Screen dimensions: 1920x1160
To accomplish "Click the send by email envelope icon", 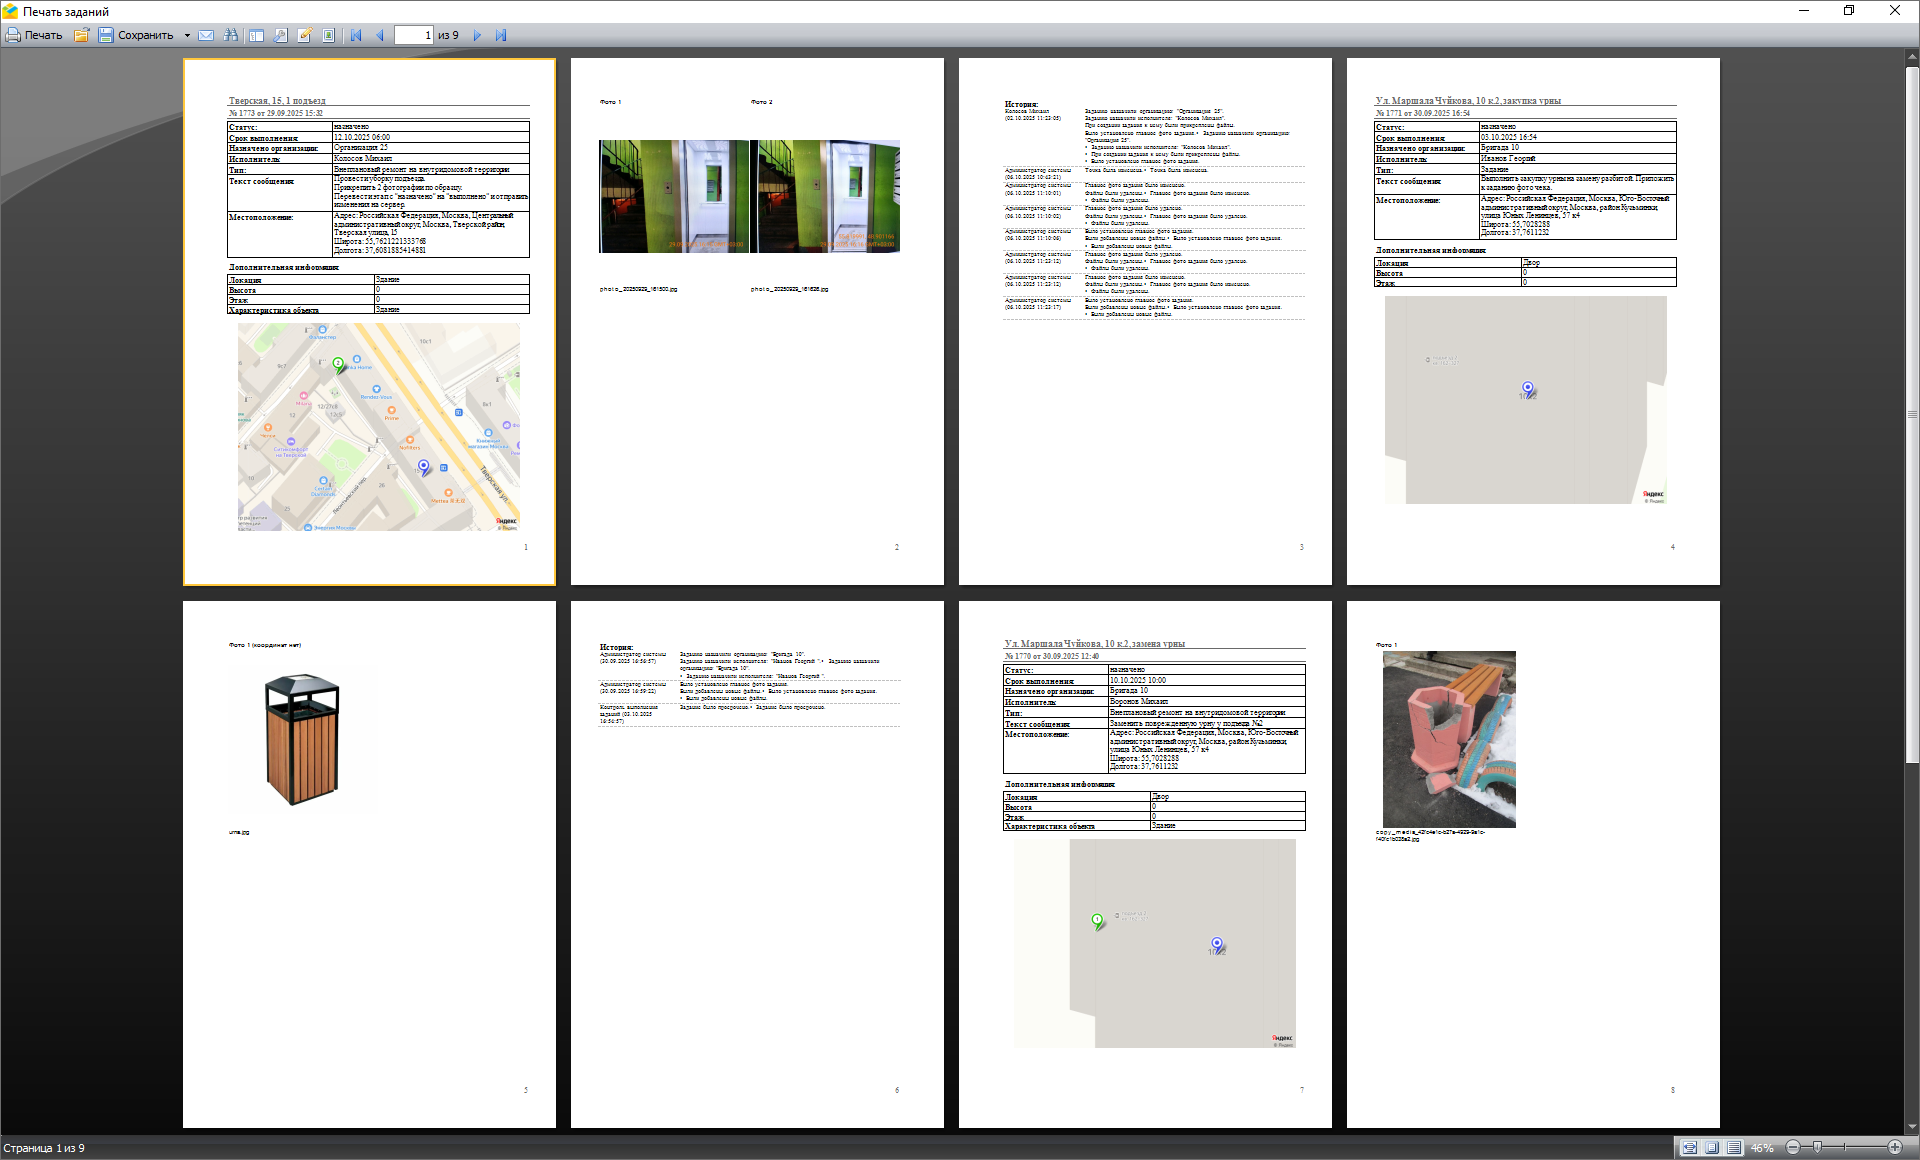I will tap(206, 35).
